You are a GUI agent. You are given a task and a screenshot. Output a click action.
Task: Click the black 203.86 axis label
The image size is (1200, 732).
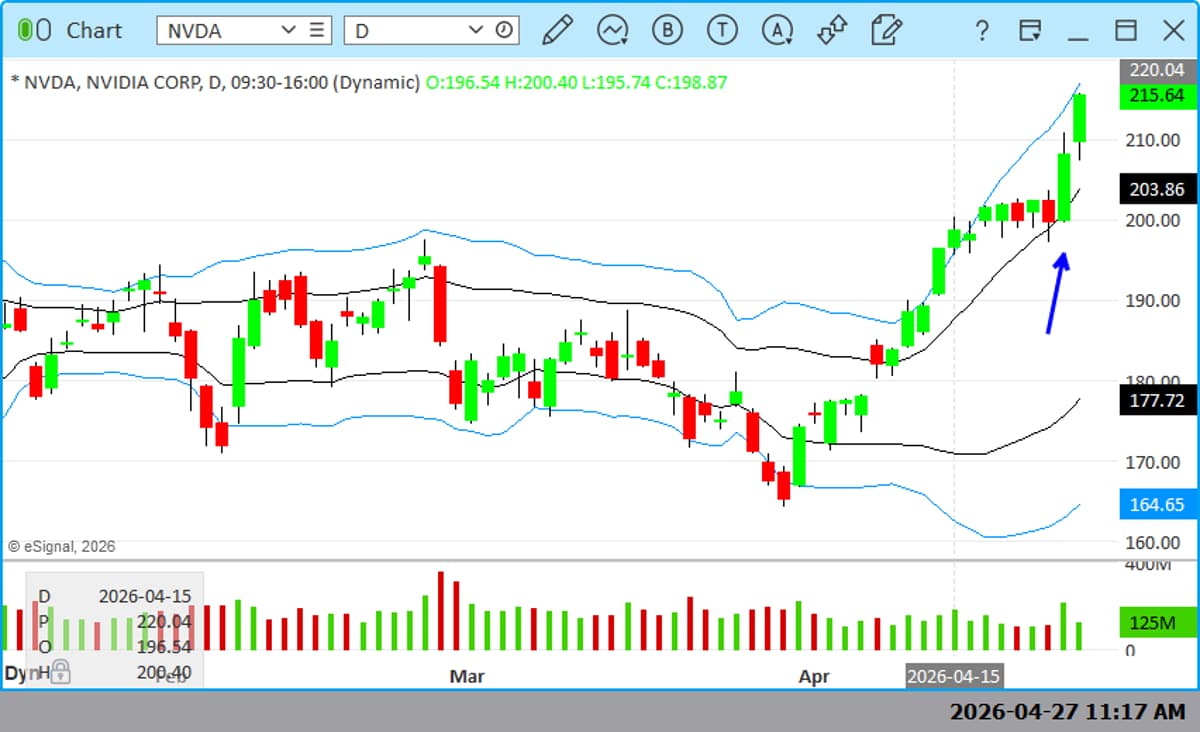(x=1156, y=189)
